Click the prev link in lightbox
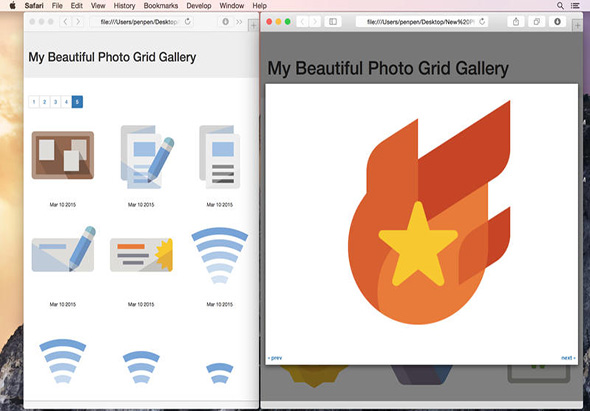Image resolution: width=590 pixels, height=411 pixels. [275, 358]
